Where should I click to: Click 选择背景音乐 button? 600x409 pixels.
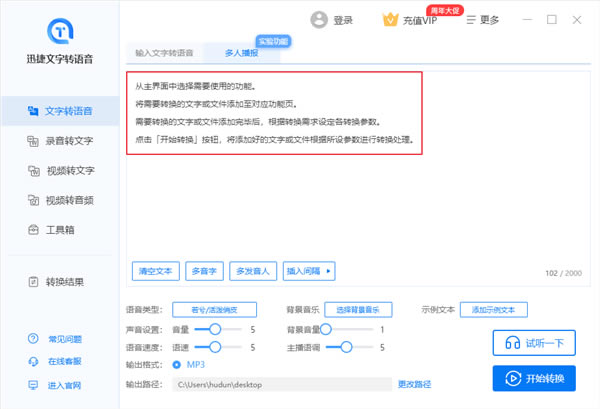pos(358,310)
